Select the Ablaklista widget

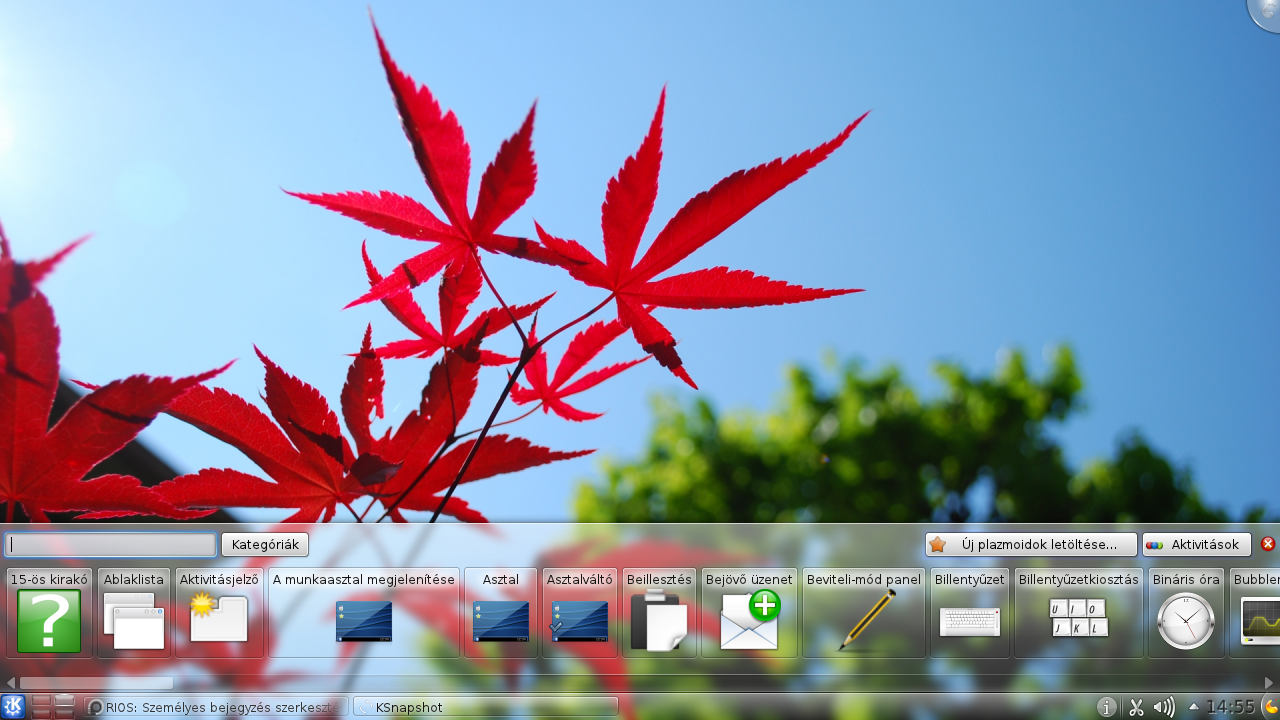point(134,613)
